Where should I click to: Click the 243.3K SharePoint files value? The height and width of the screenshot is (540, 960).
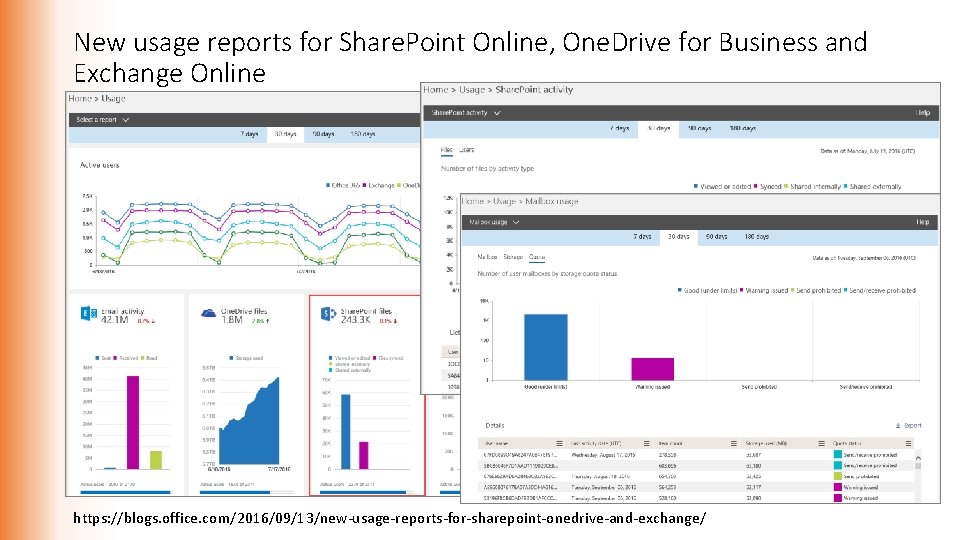[x=356, y=320]
